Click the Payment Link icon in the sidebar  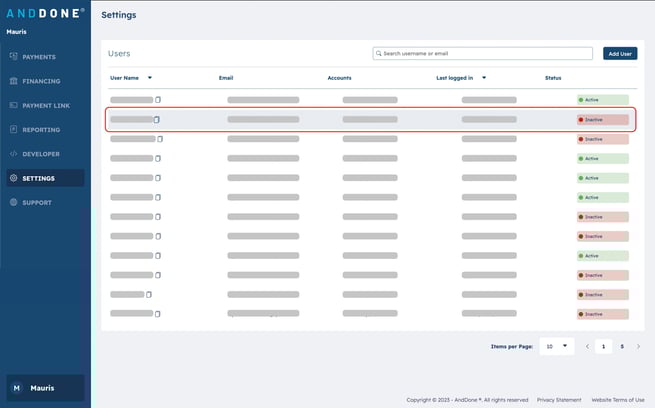(x=13, y=105)
